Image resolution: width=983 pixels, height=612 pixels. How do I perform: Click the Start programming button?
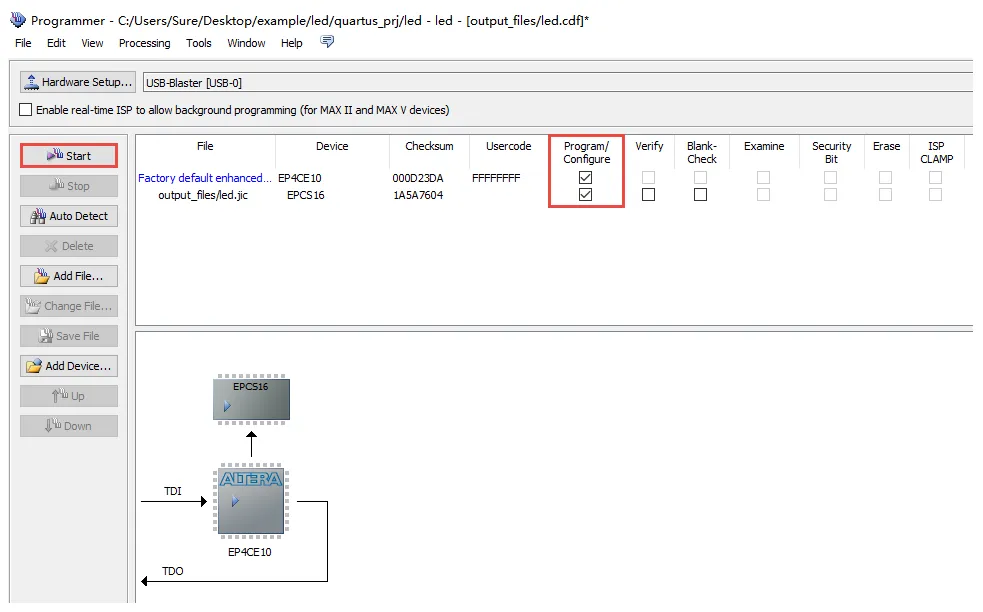[x=69, y=156]
